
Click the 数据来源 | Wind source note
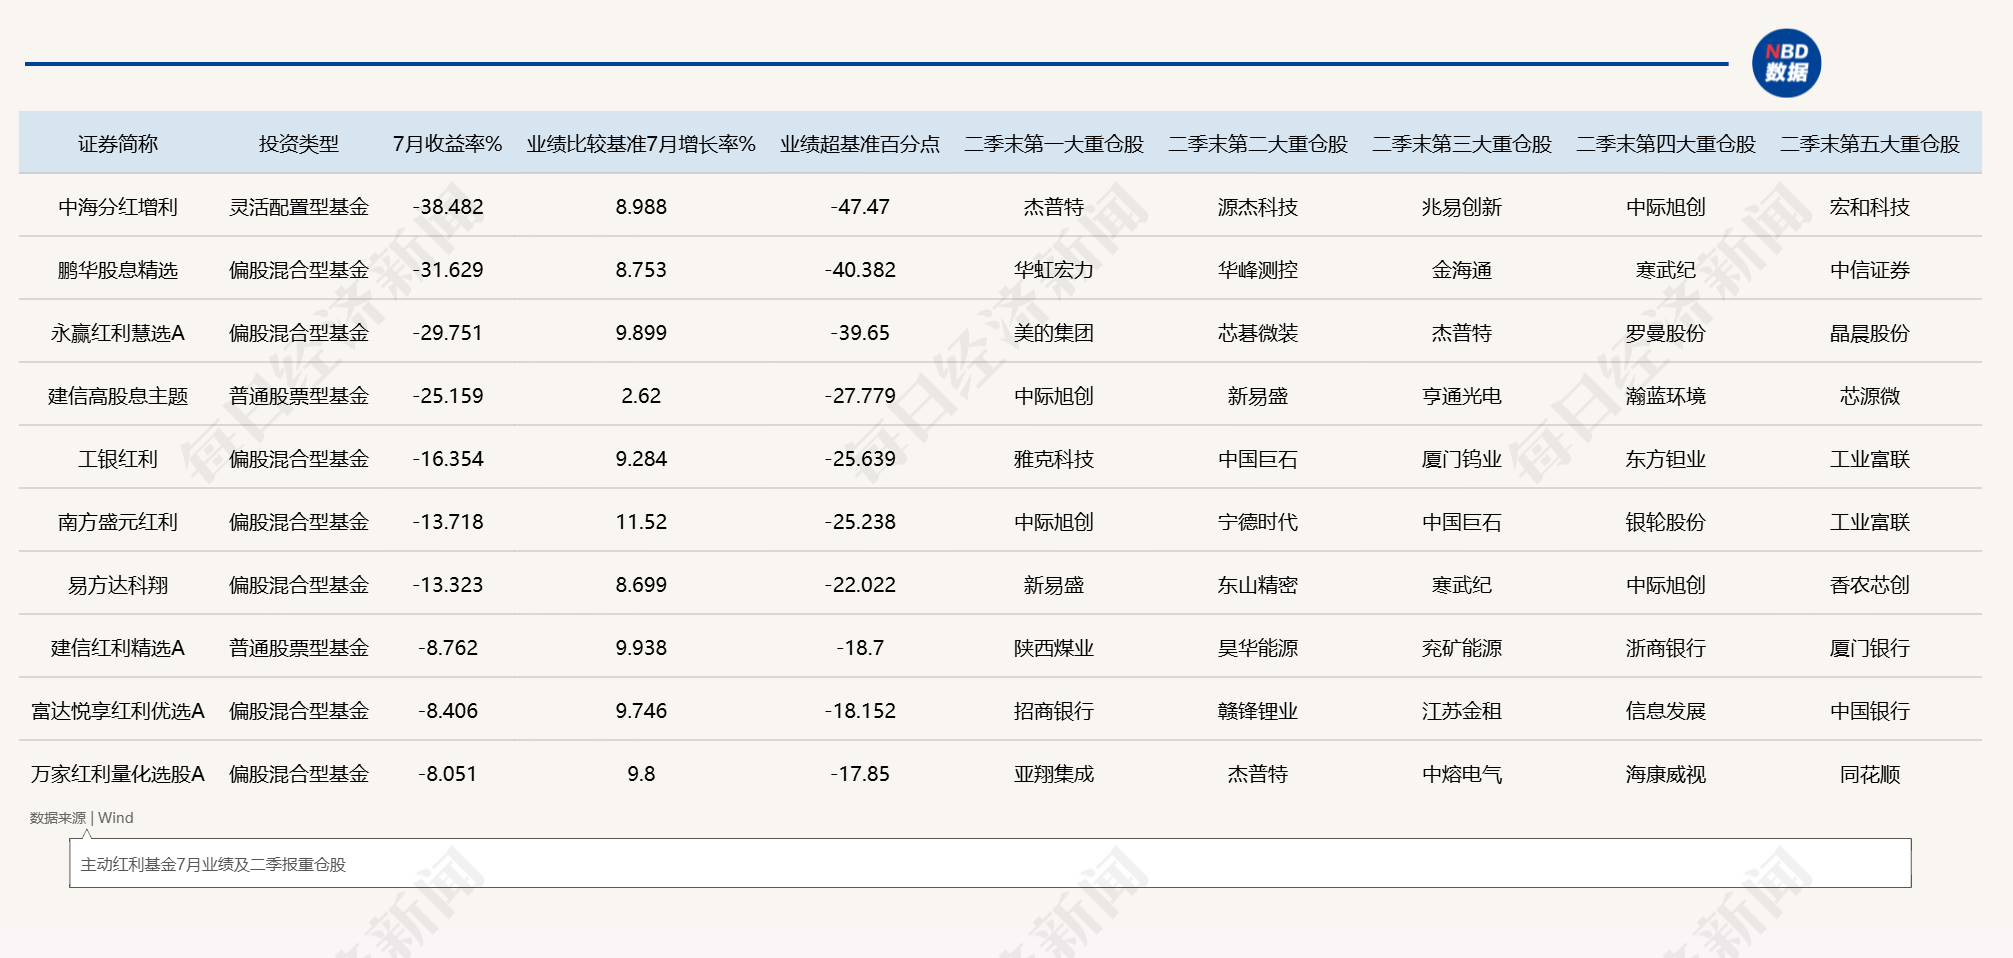tap(81, 818)
